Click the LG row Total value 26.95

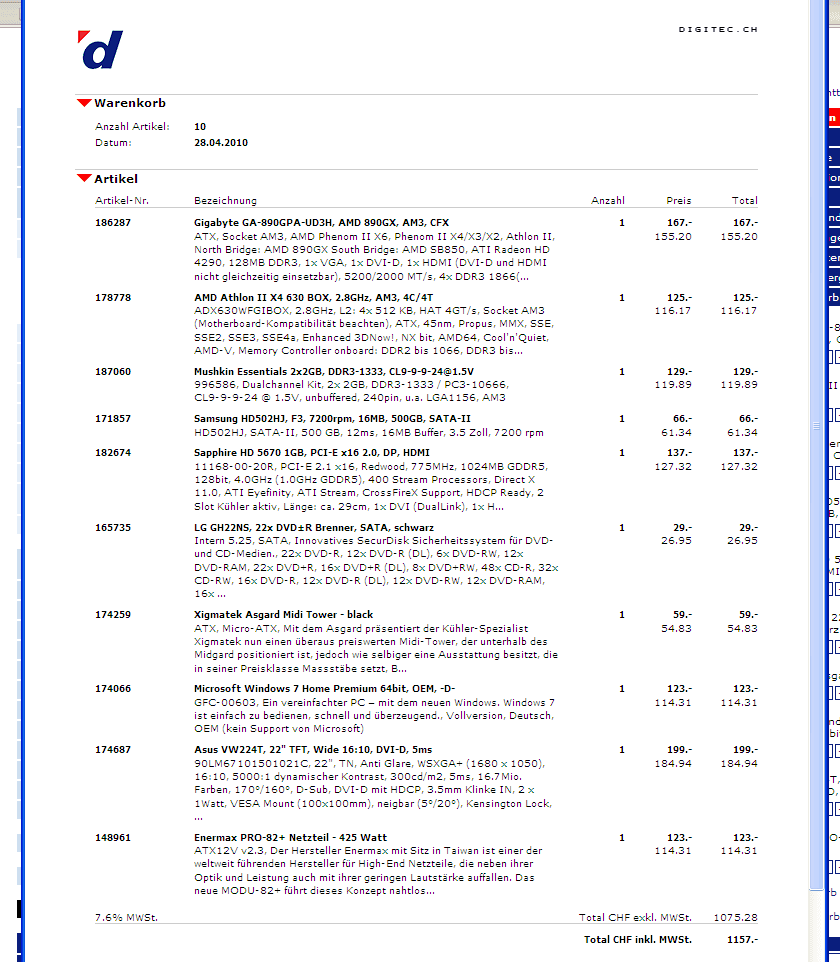click(x=742, y=541)
